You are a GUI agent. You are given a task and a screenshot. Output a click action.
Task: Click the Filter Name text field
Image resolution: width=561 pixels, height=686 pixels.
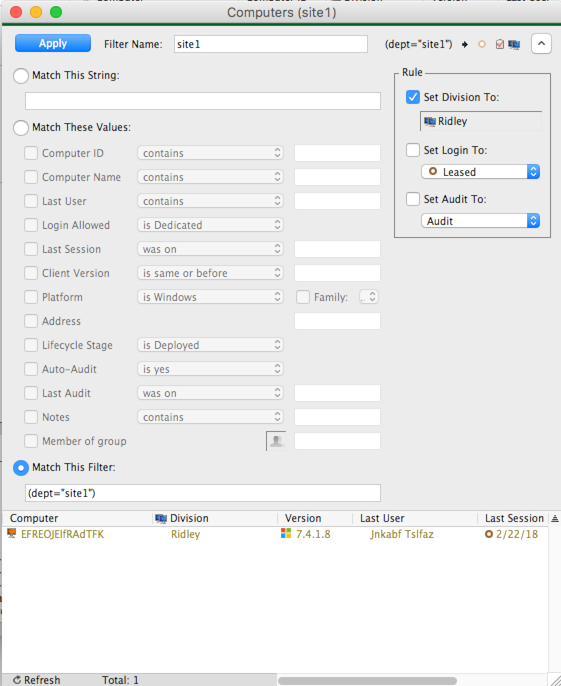270,44
